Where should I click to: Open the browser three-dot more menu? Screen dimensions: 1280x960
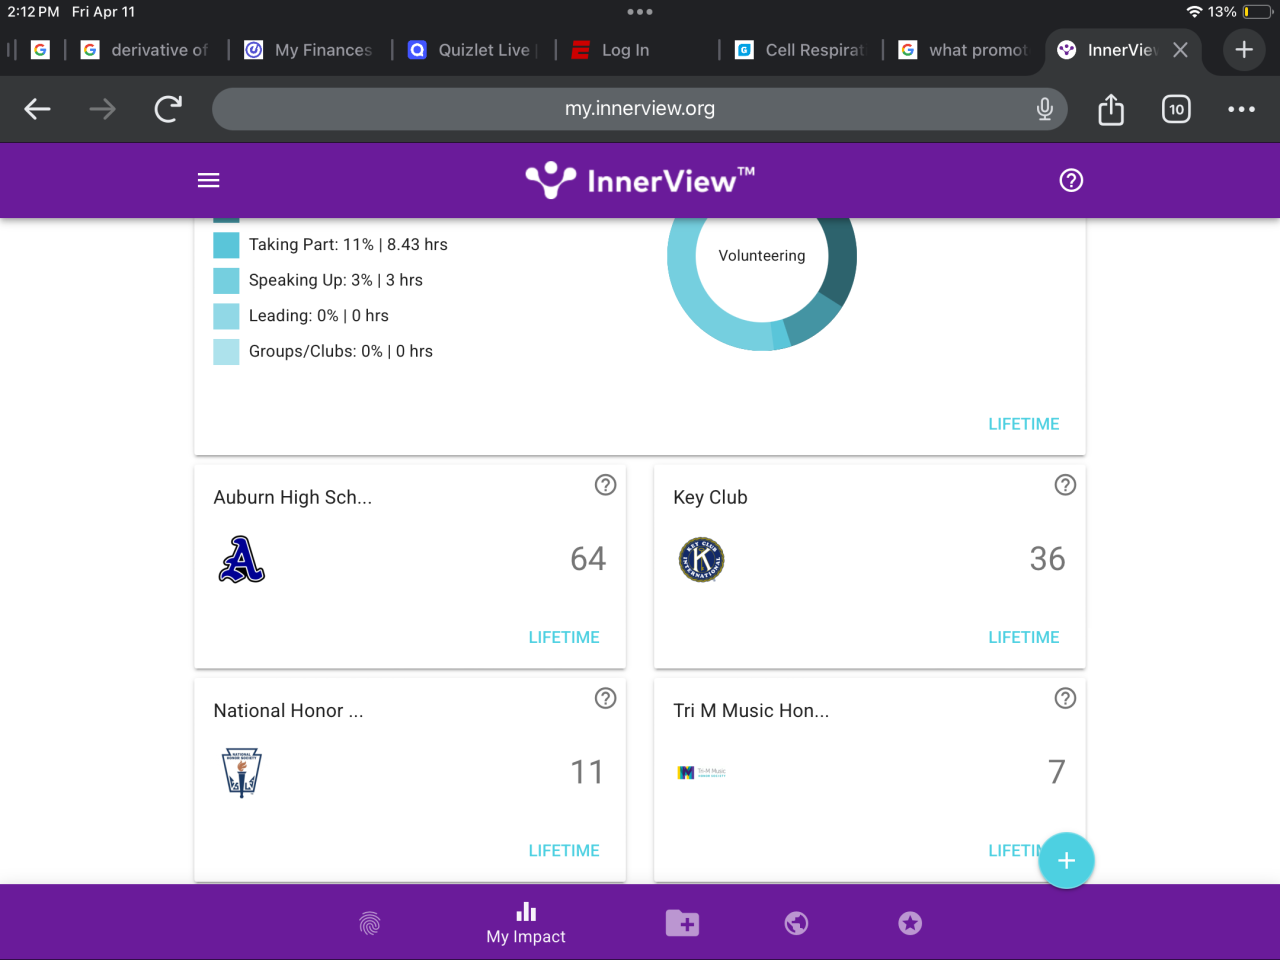click(x=1241, y=109)
